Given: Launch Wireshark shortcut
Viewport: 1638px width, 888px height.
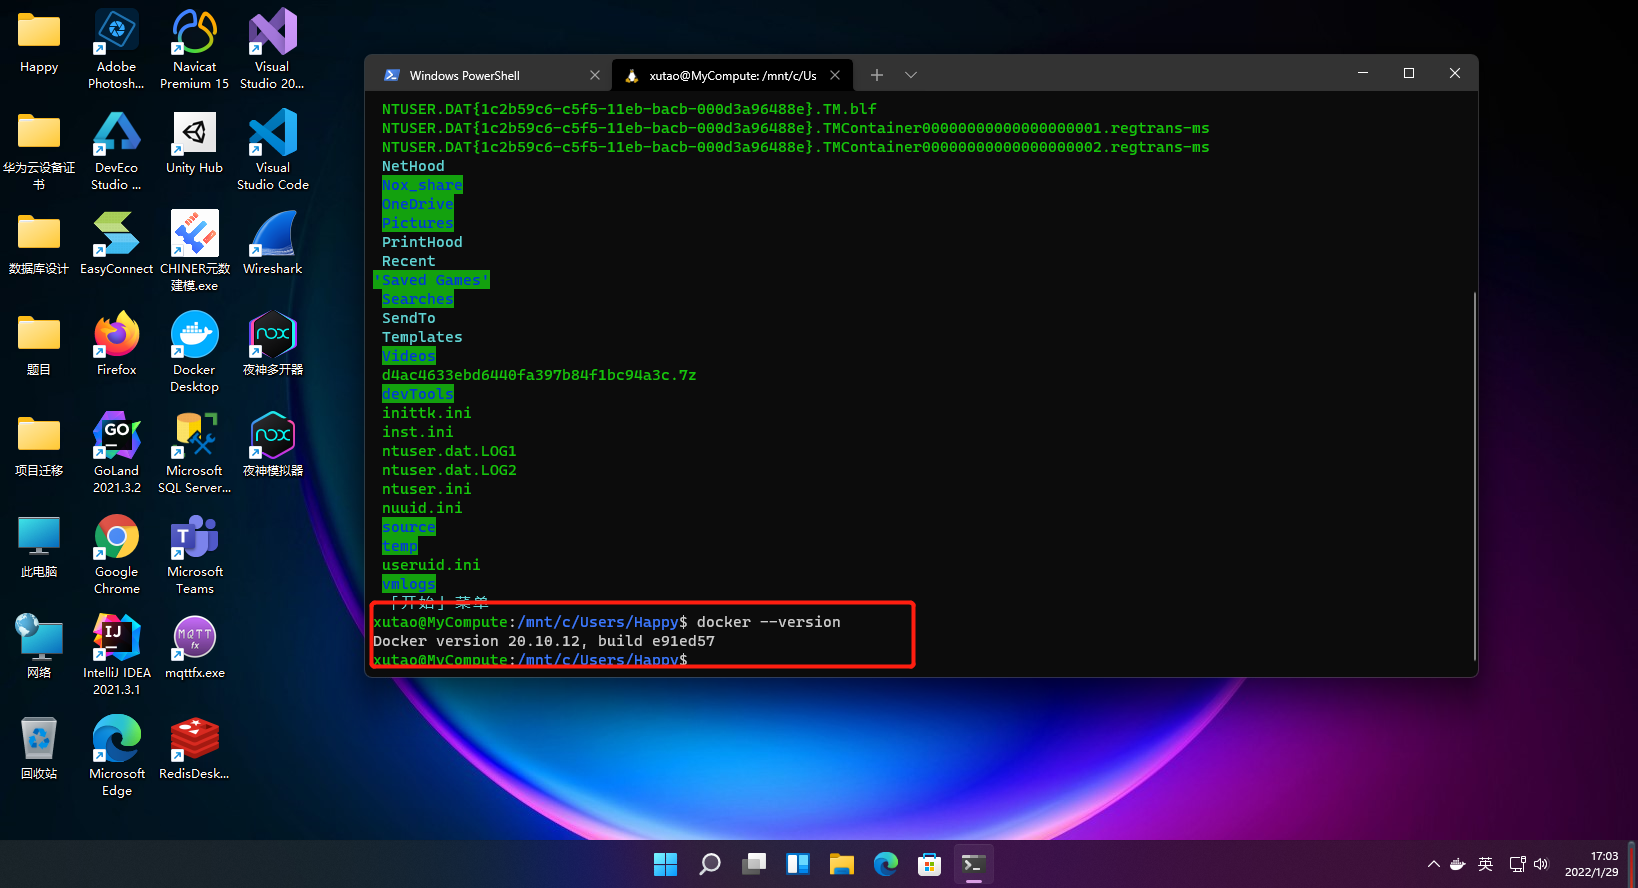Looking at the screenshot, I should (272, 243).
